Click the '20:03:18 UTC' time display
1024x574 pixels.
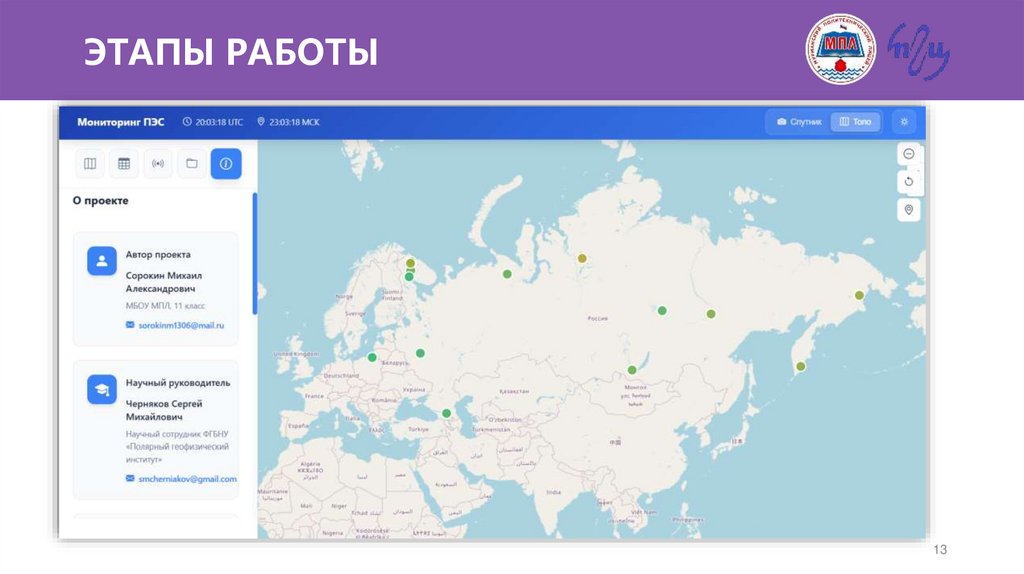pos(219,122)
